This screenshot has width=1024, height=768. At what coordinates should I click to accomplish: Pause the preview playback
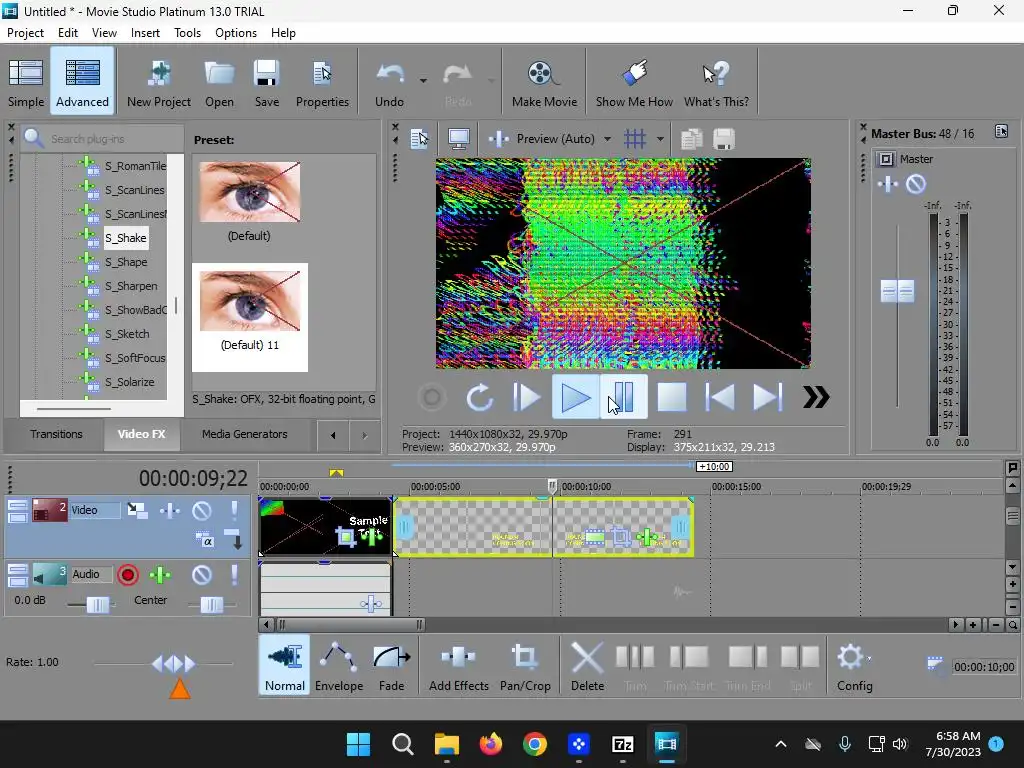pyautogui.click(x=624, y=397)
